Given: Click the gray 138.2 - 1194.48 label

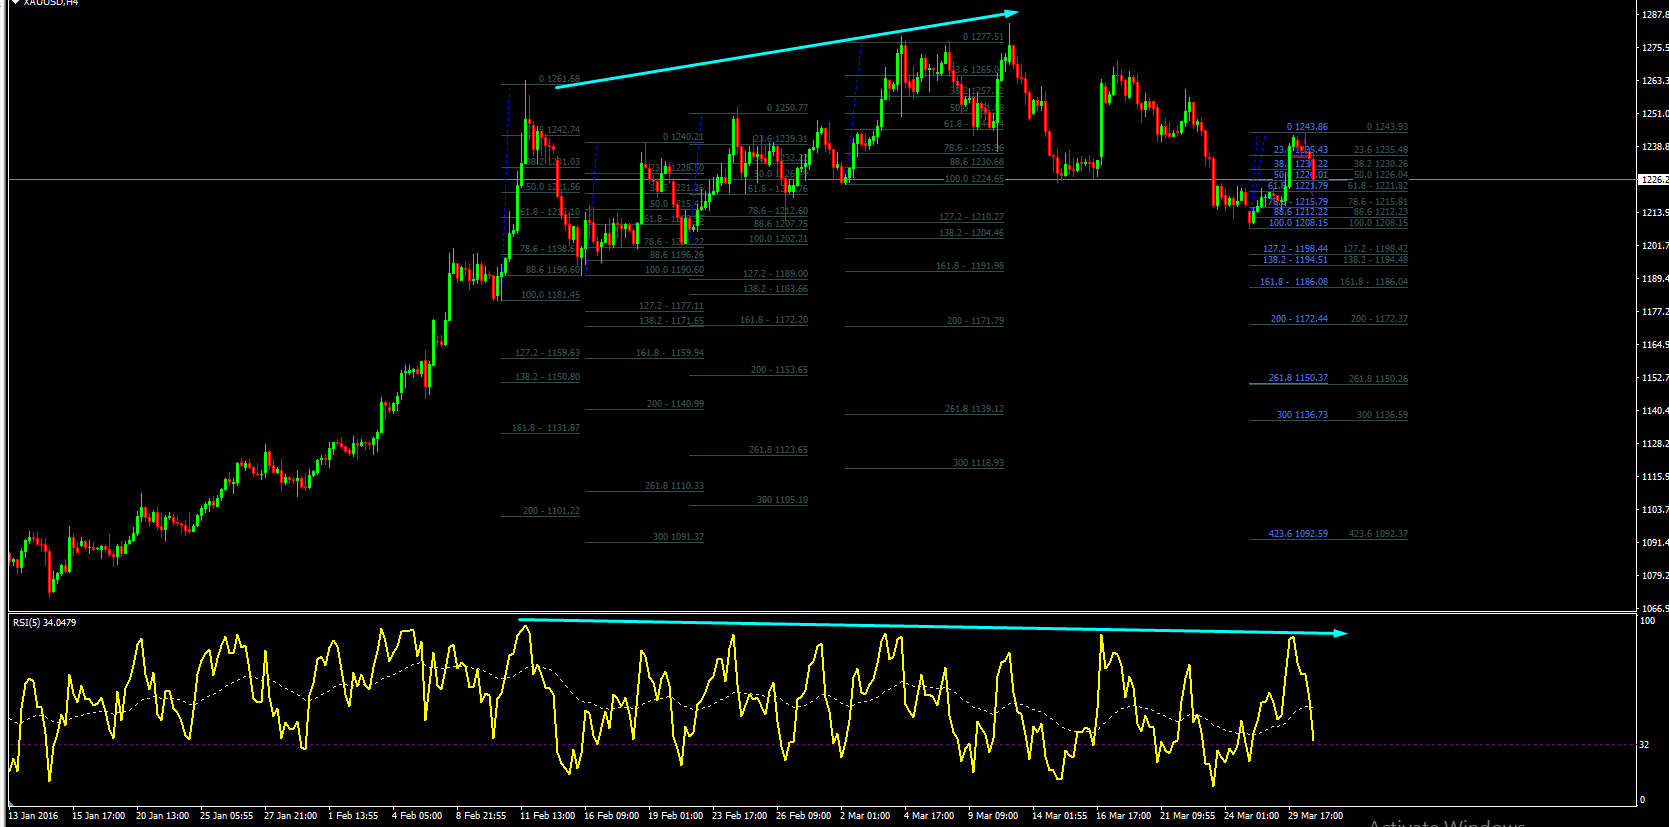Looking at the screenshot, I should pyautogui.click(x=1375, y=260).
